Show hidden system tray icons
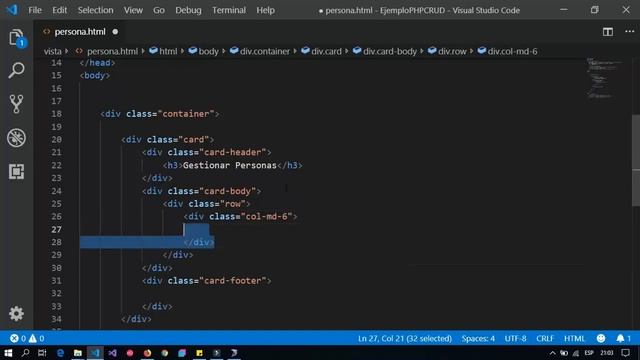 (x=552, y=353)
